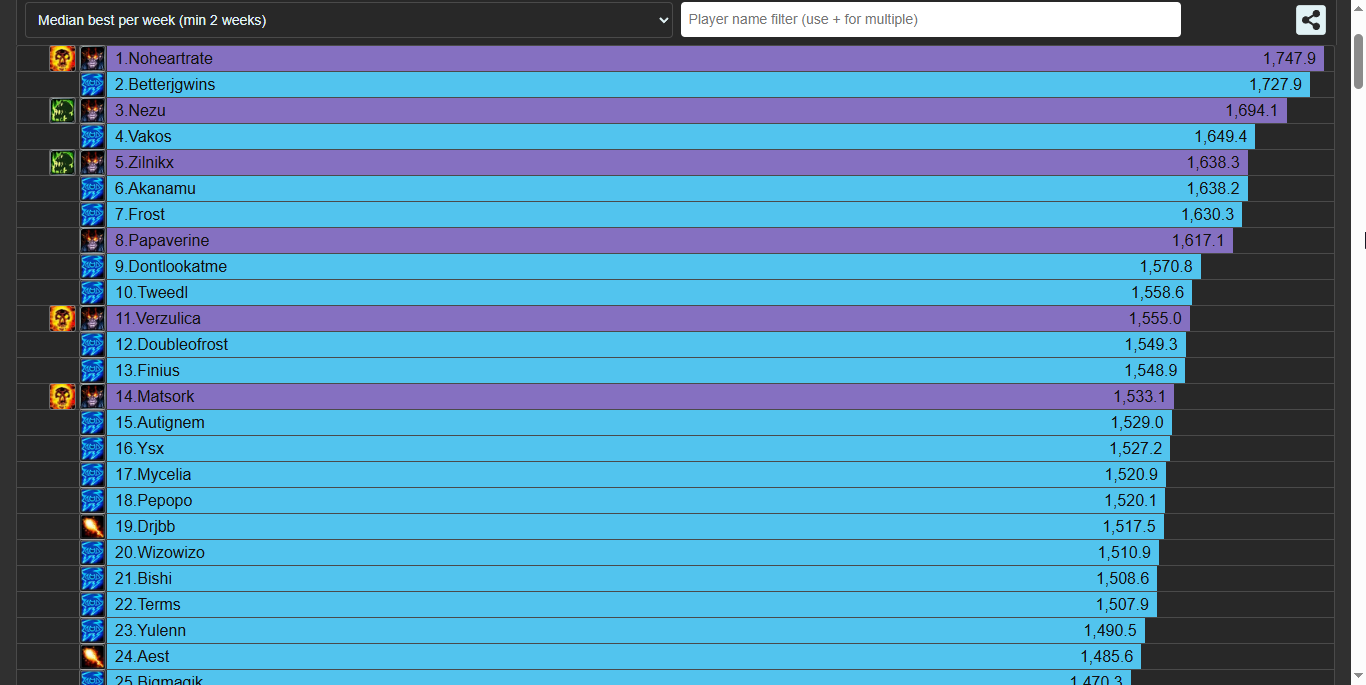
Task: Click the 1,727.9 score value
Action: pos(1275,85)
